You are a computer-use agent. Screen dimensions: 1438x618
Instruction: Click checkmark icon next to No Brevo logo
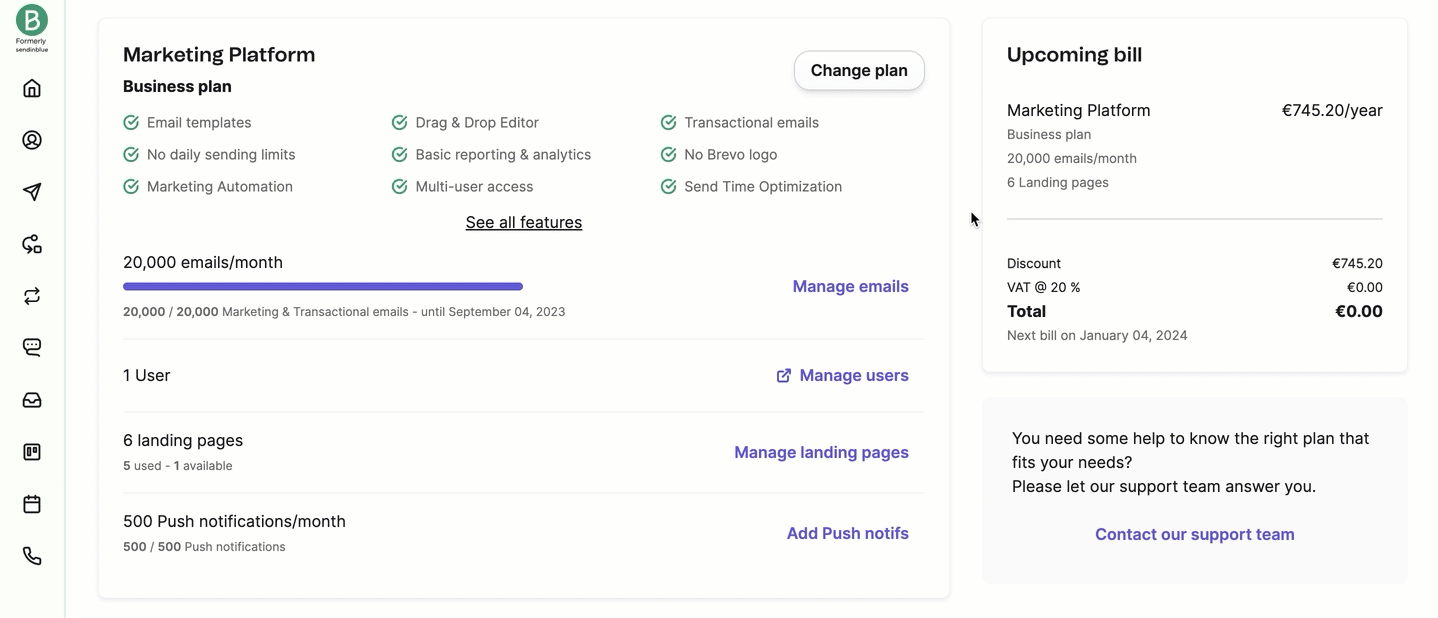pyautogui.click(x=669, y=155)
